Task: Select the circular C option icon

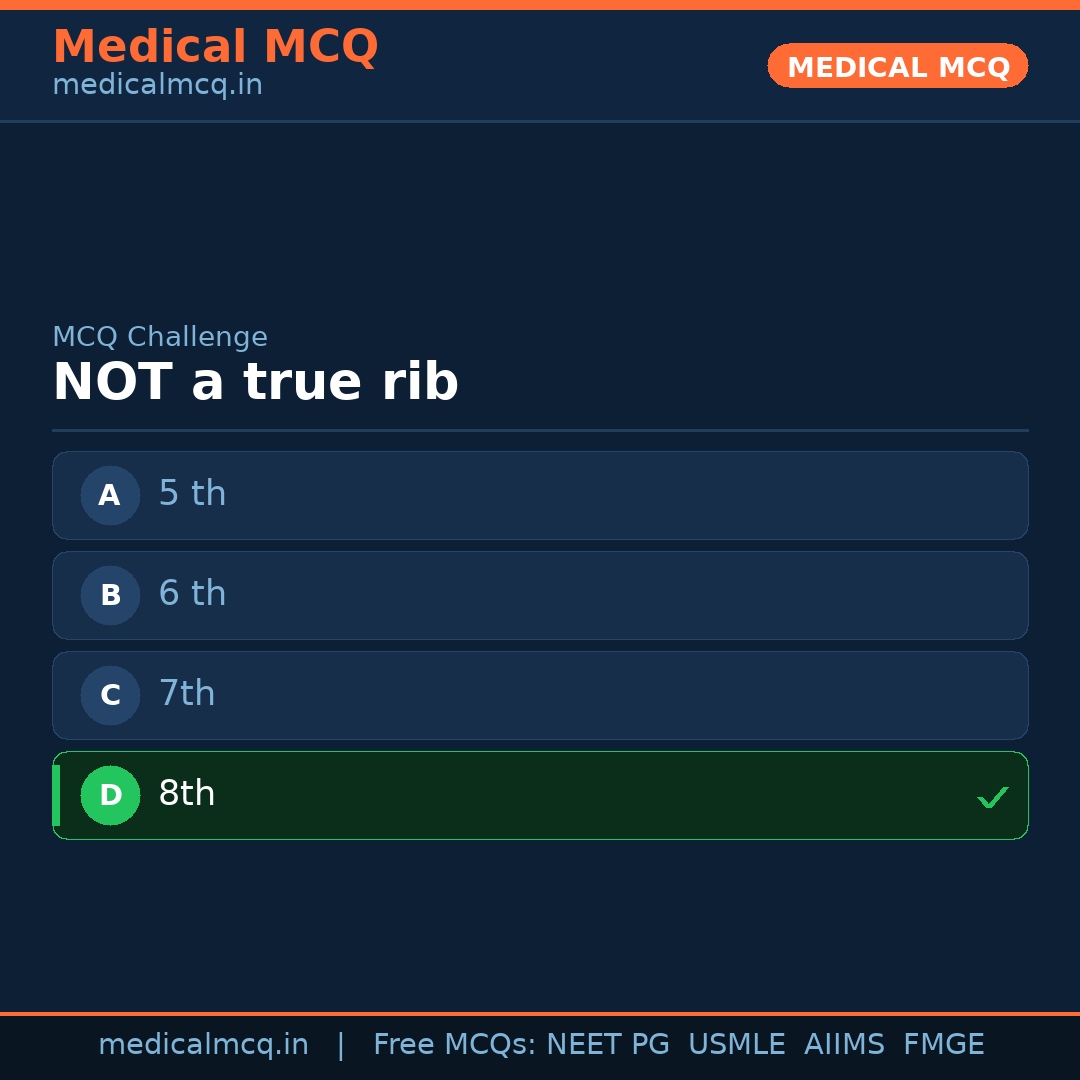Action: [x=110, y=695]
